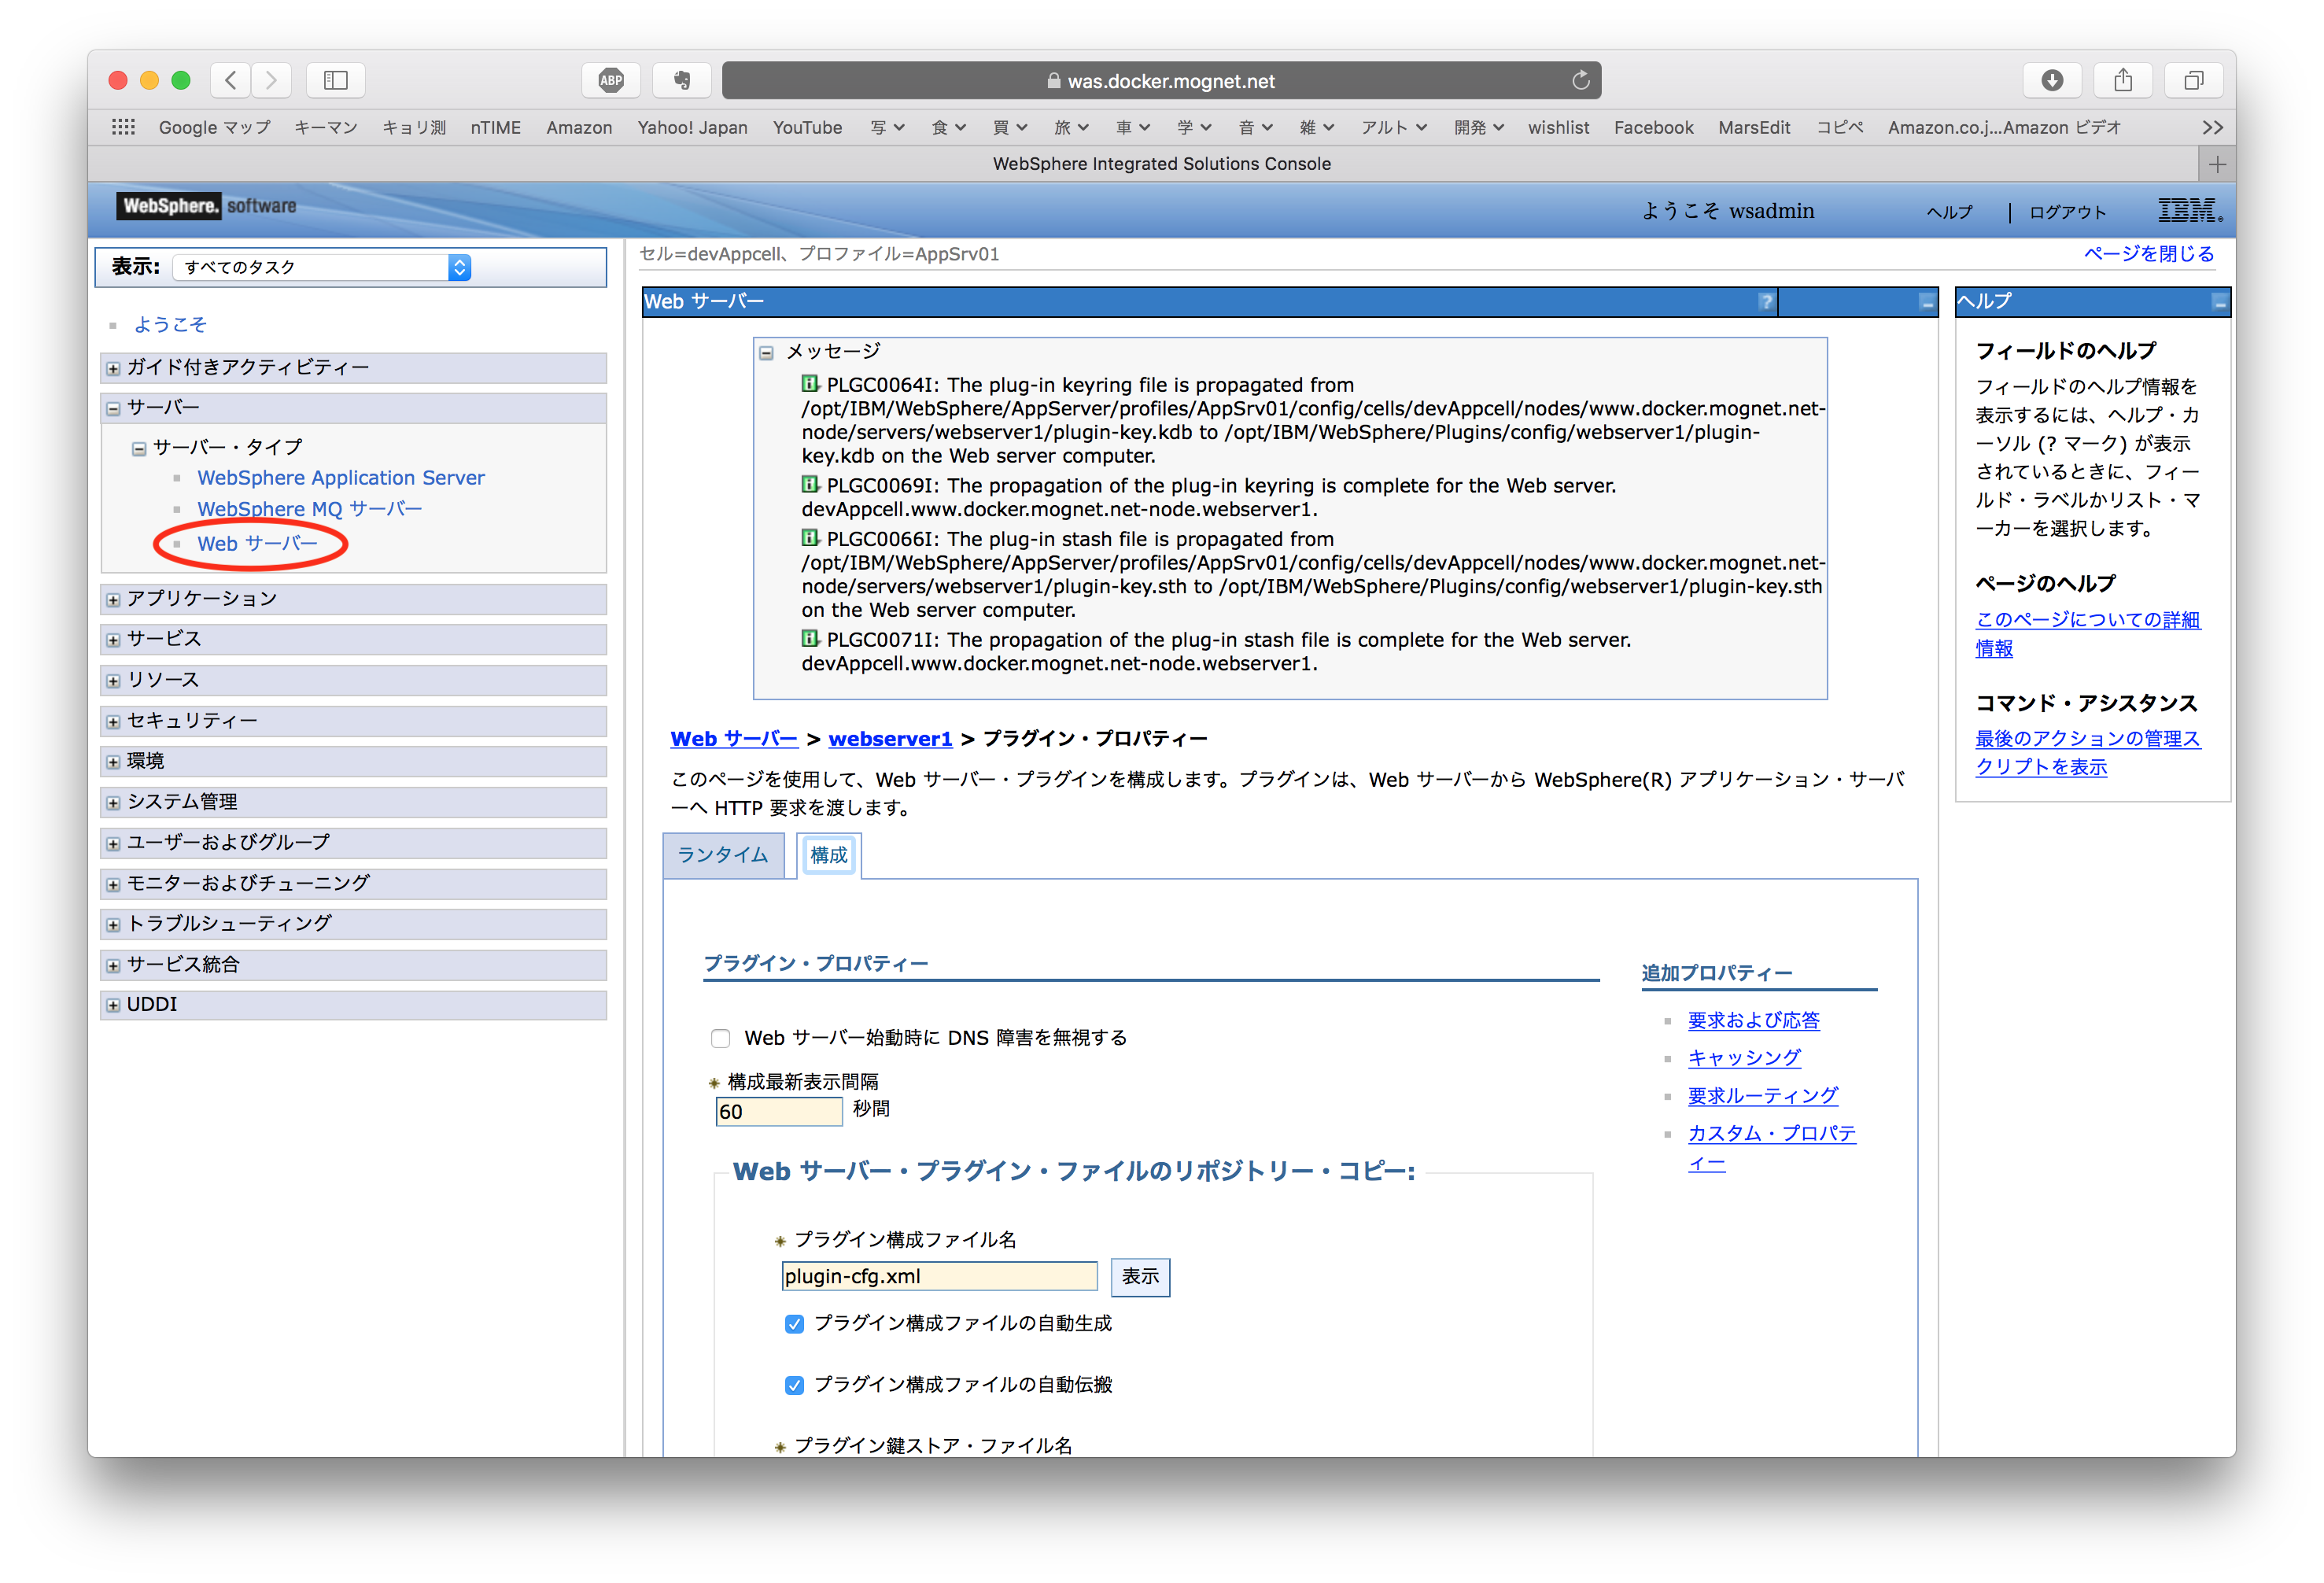This screenshot has width=2324, height=1583.
Task: Switch to the ランタイム tab
Action: pyautogui.click(x=724, y=856)
